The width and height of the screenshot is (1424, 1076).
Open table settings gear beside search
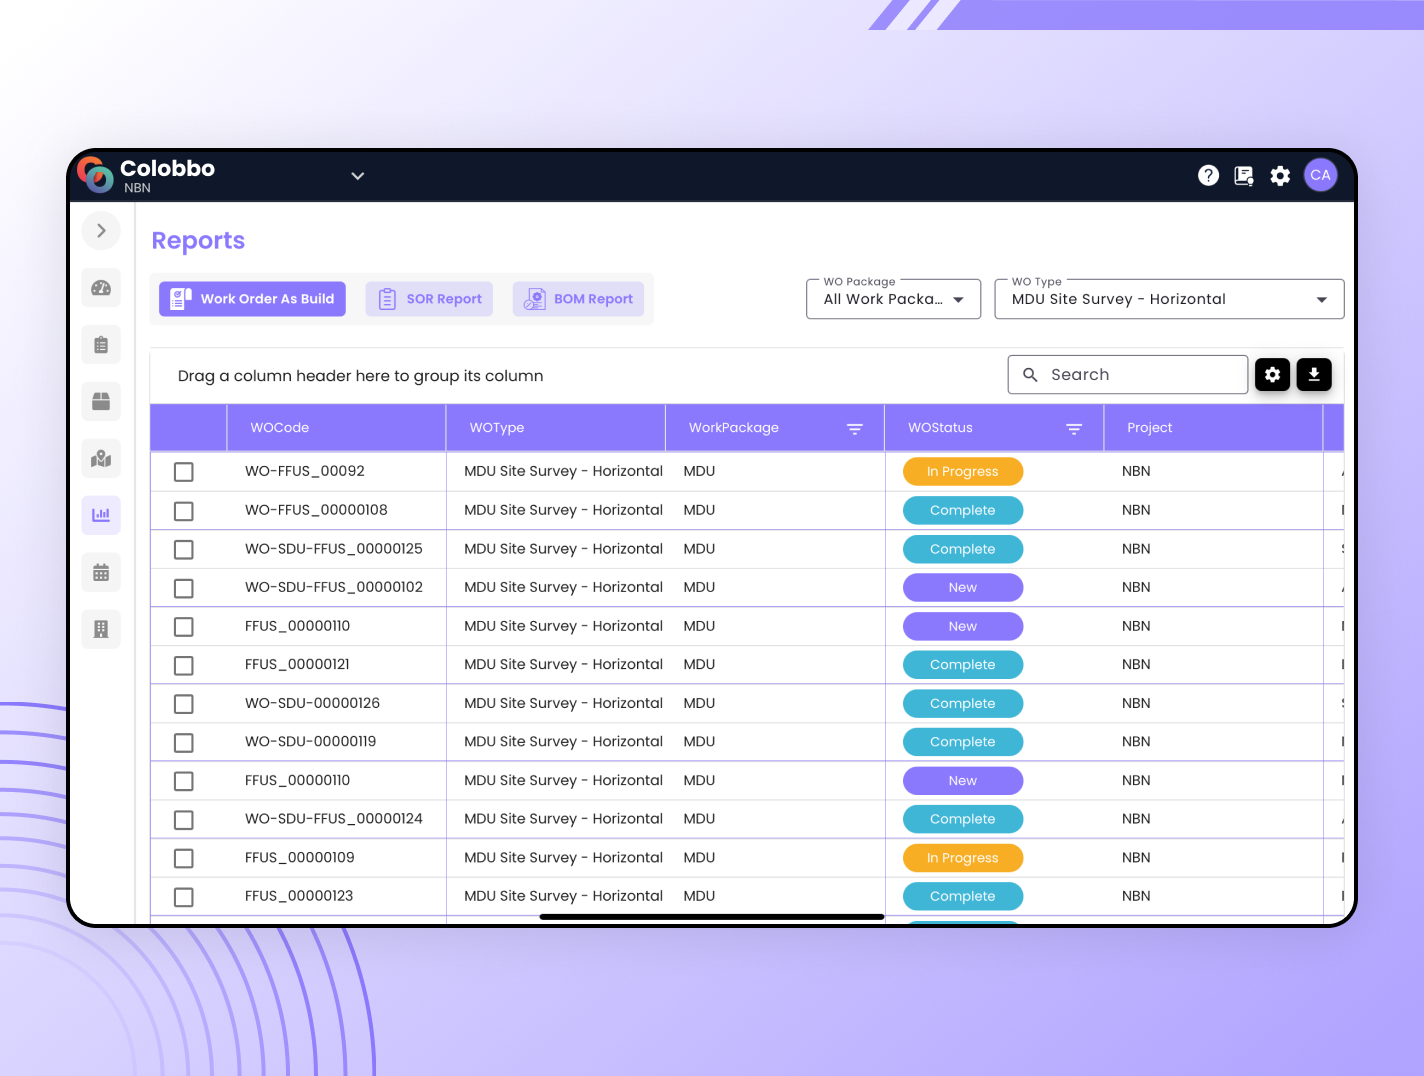tap(1272, 375)
